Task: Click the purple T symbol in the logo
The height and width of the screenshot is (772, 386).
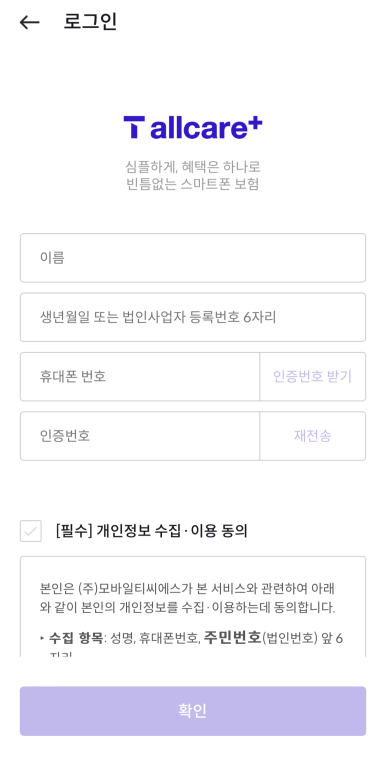Action: click(x=134, y=127)
